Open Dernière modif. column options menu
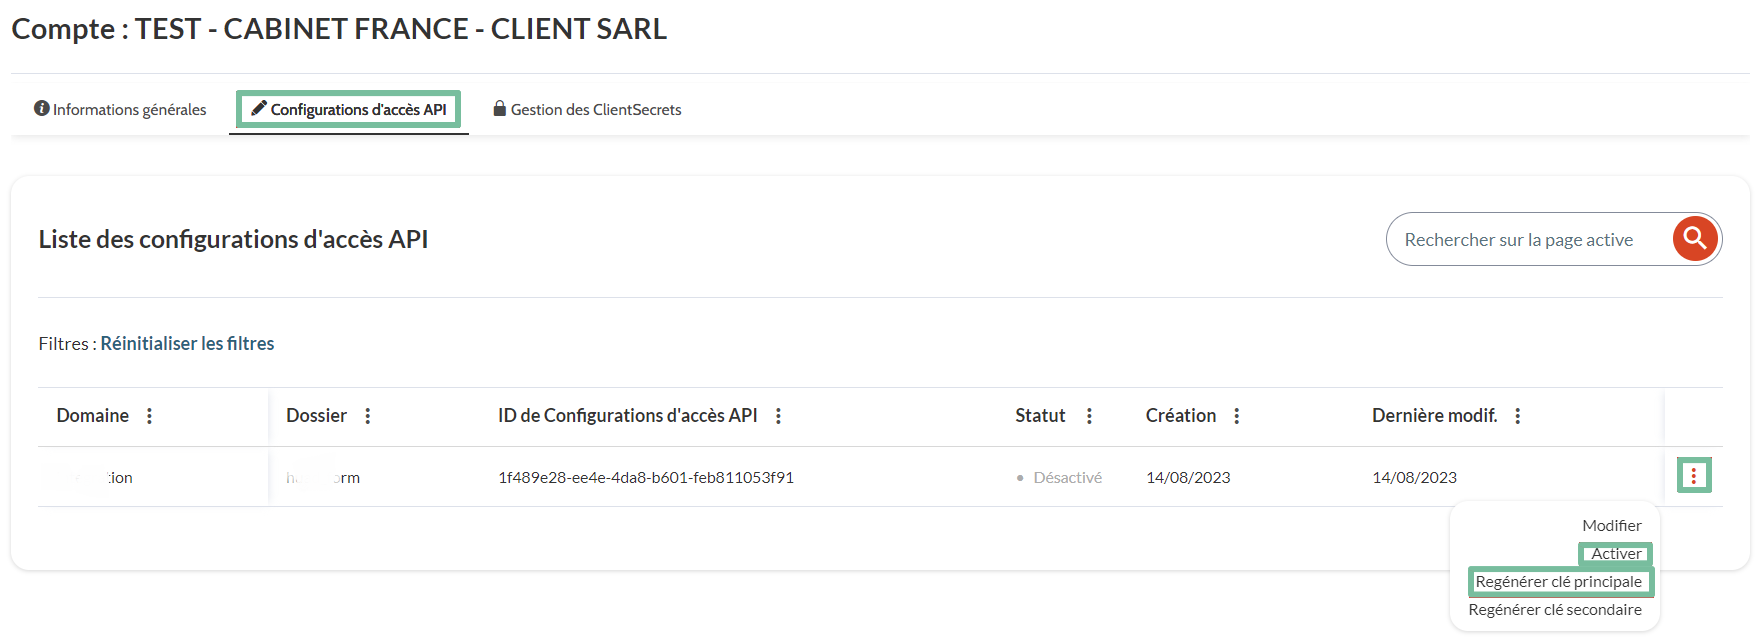Screen dimensions: 1762x642 point(1518,416)
